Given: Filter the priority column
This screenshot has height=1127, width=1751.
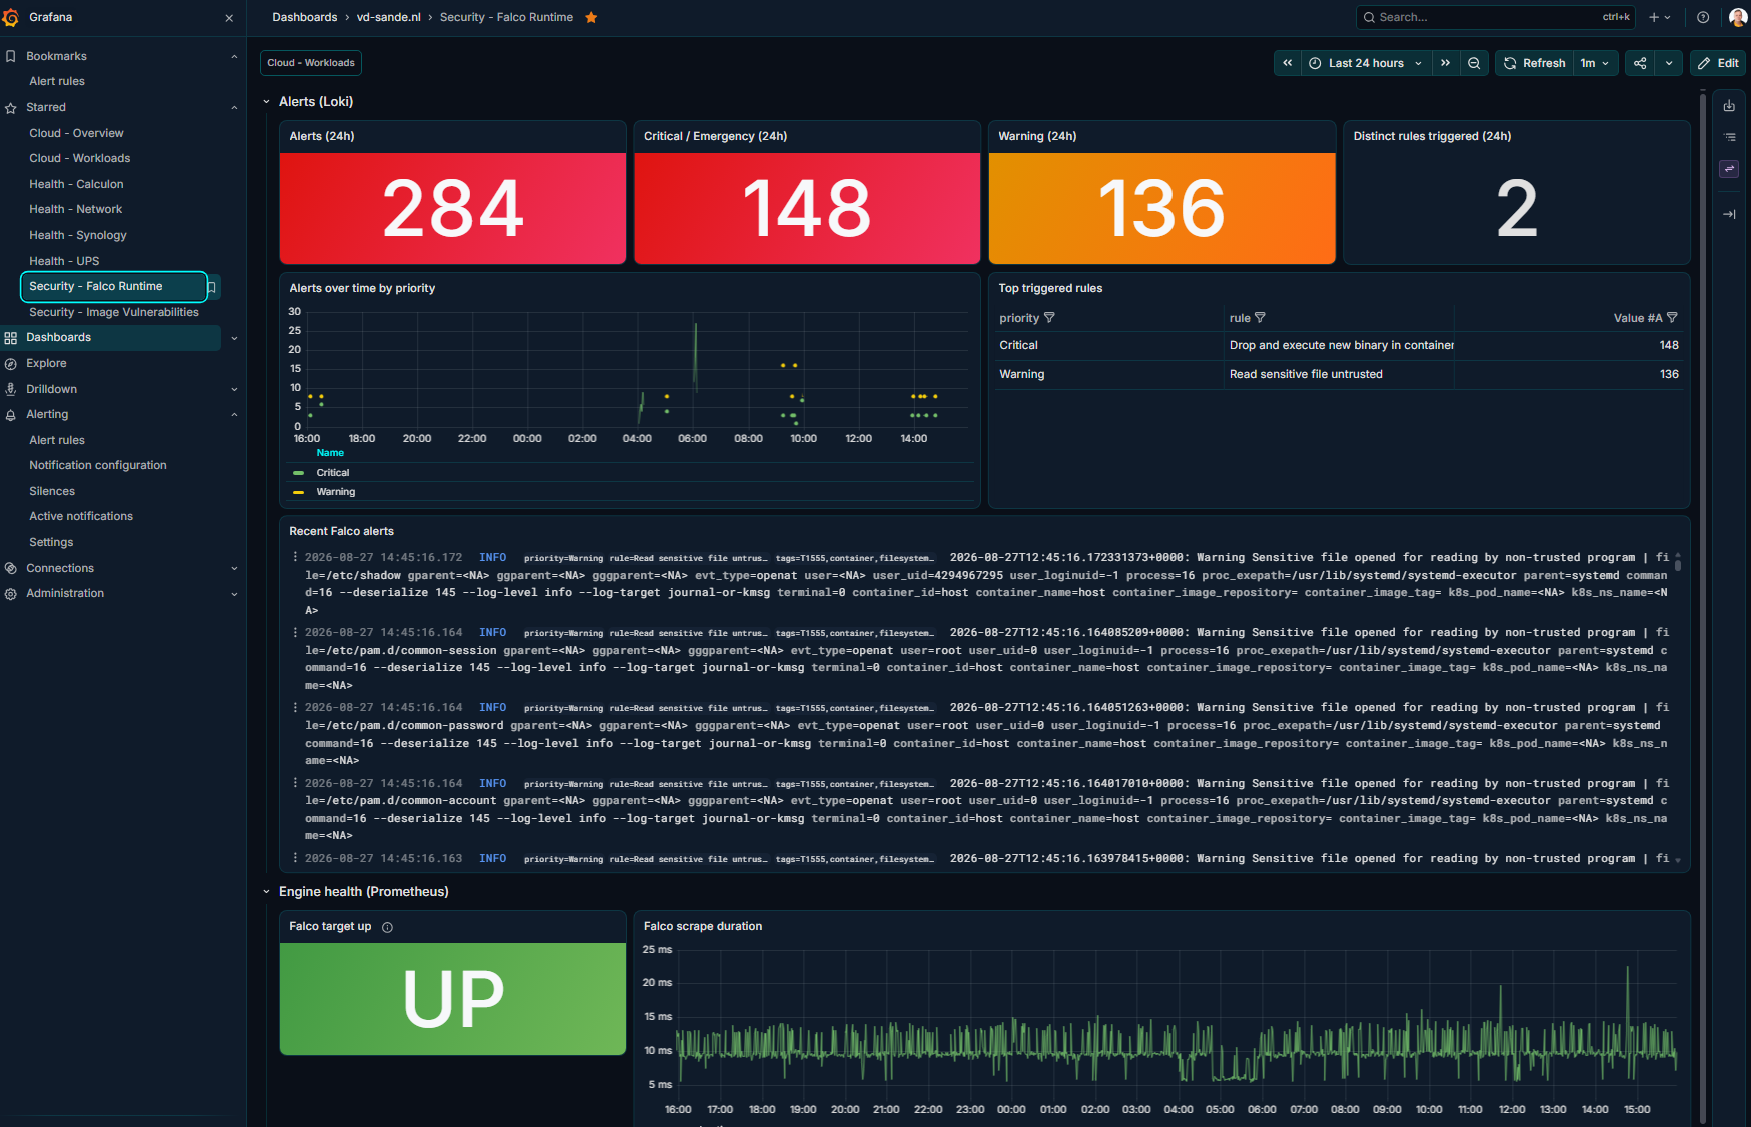Looking at the screenshot, I should [1049, 318].
